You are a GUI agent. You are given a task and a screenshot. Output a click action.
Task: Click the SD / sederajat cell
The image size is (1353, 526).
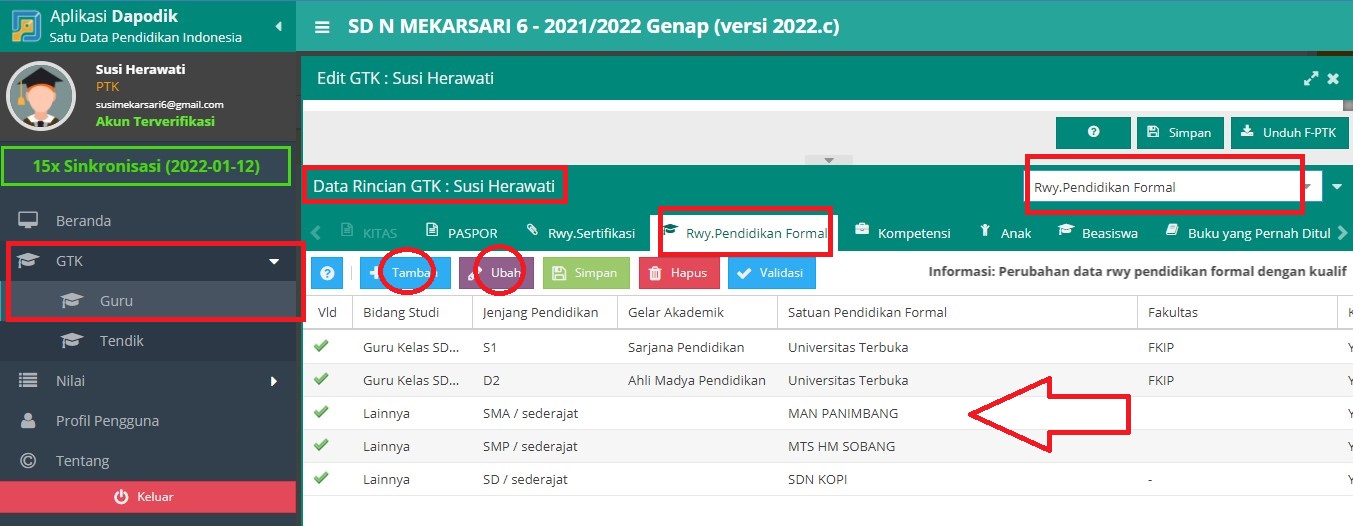coord(544,479)
